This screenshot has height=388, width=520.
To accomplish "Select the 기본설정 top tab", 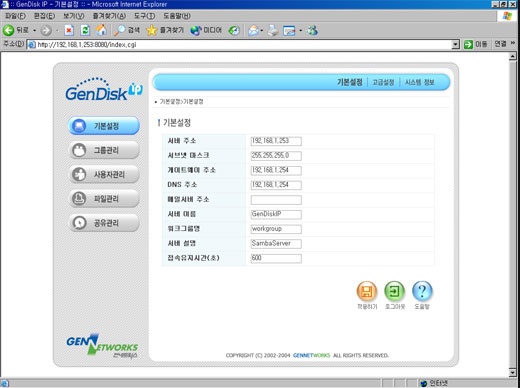I will [349, 82].
